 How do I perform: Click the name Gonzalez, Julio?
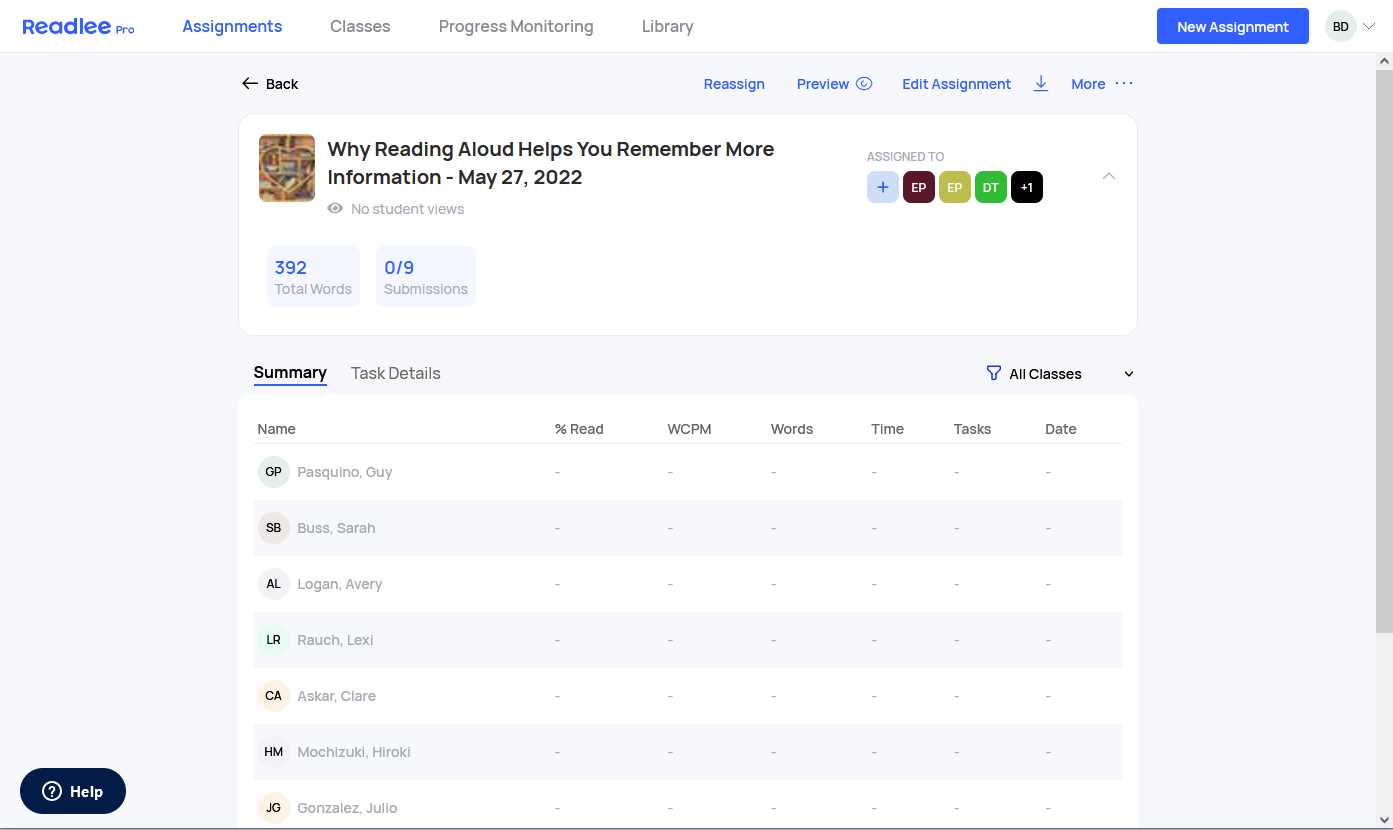[x=347, y=808]
